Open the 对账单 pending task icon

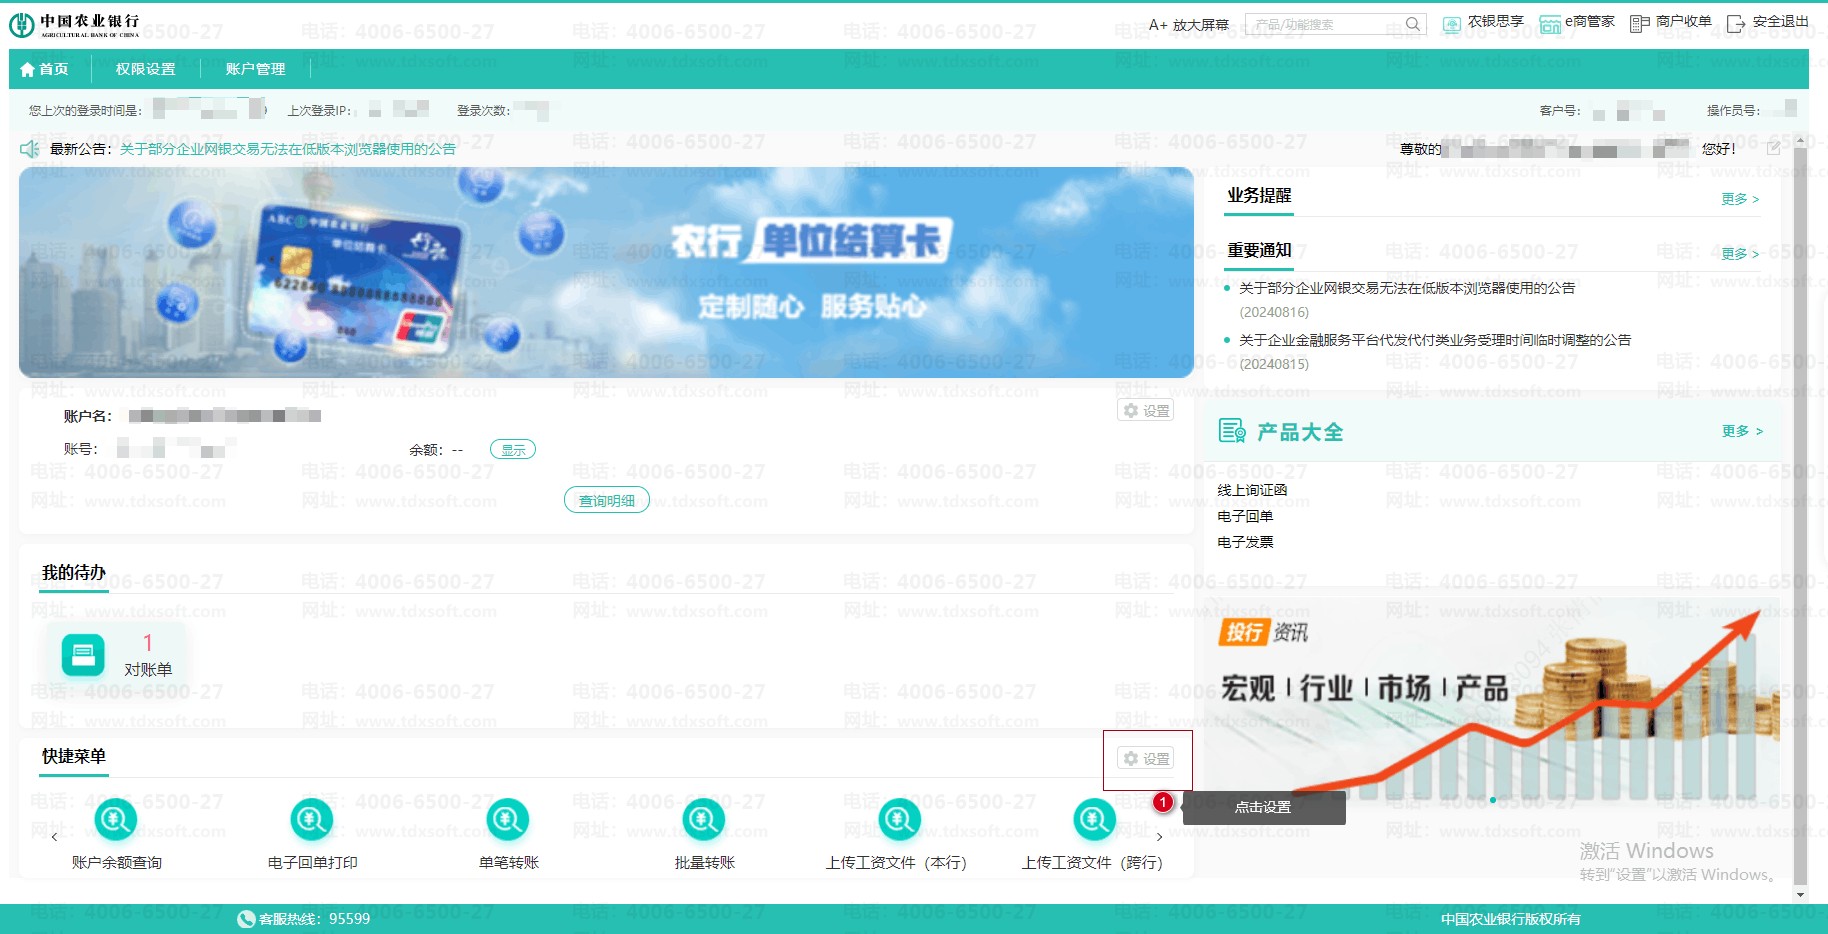pyautogui.click(x=83, y=656)
